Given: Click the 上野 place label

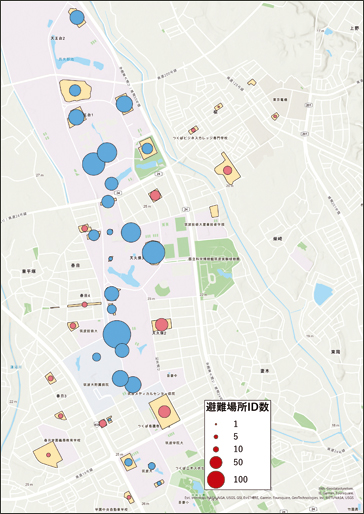Looking at the screenshot, I should [354, 29].
